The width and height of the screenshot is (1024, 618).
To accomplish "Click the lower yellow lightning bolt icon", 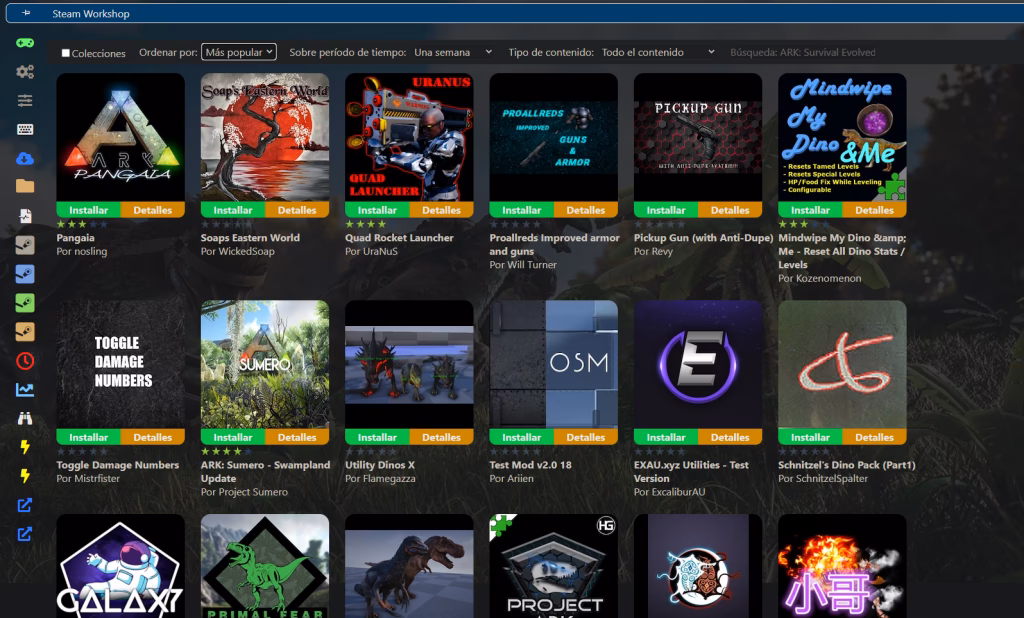I will pos(25,476).
